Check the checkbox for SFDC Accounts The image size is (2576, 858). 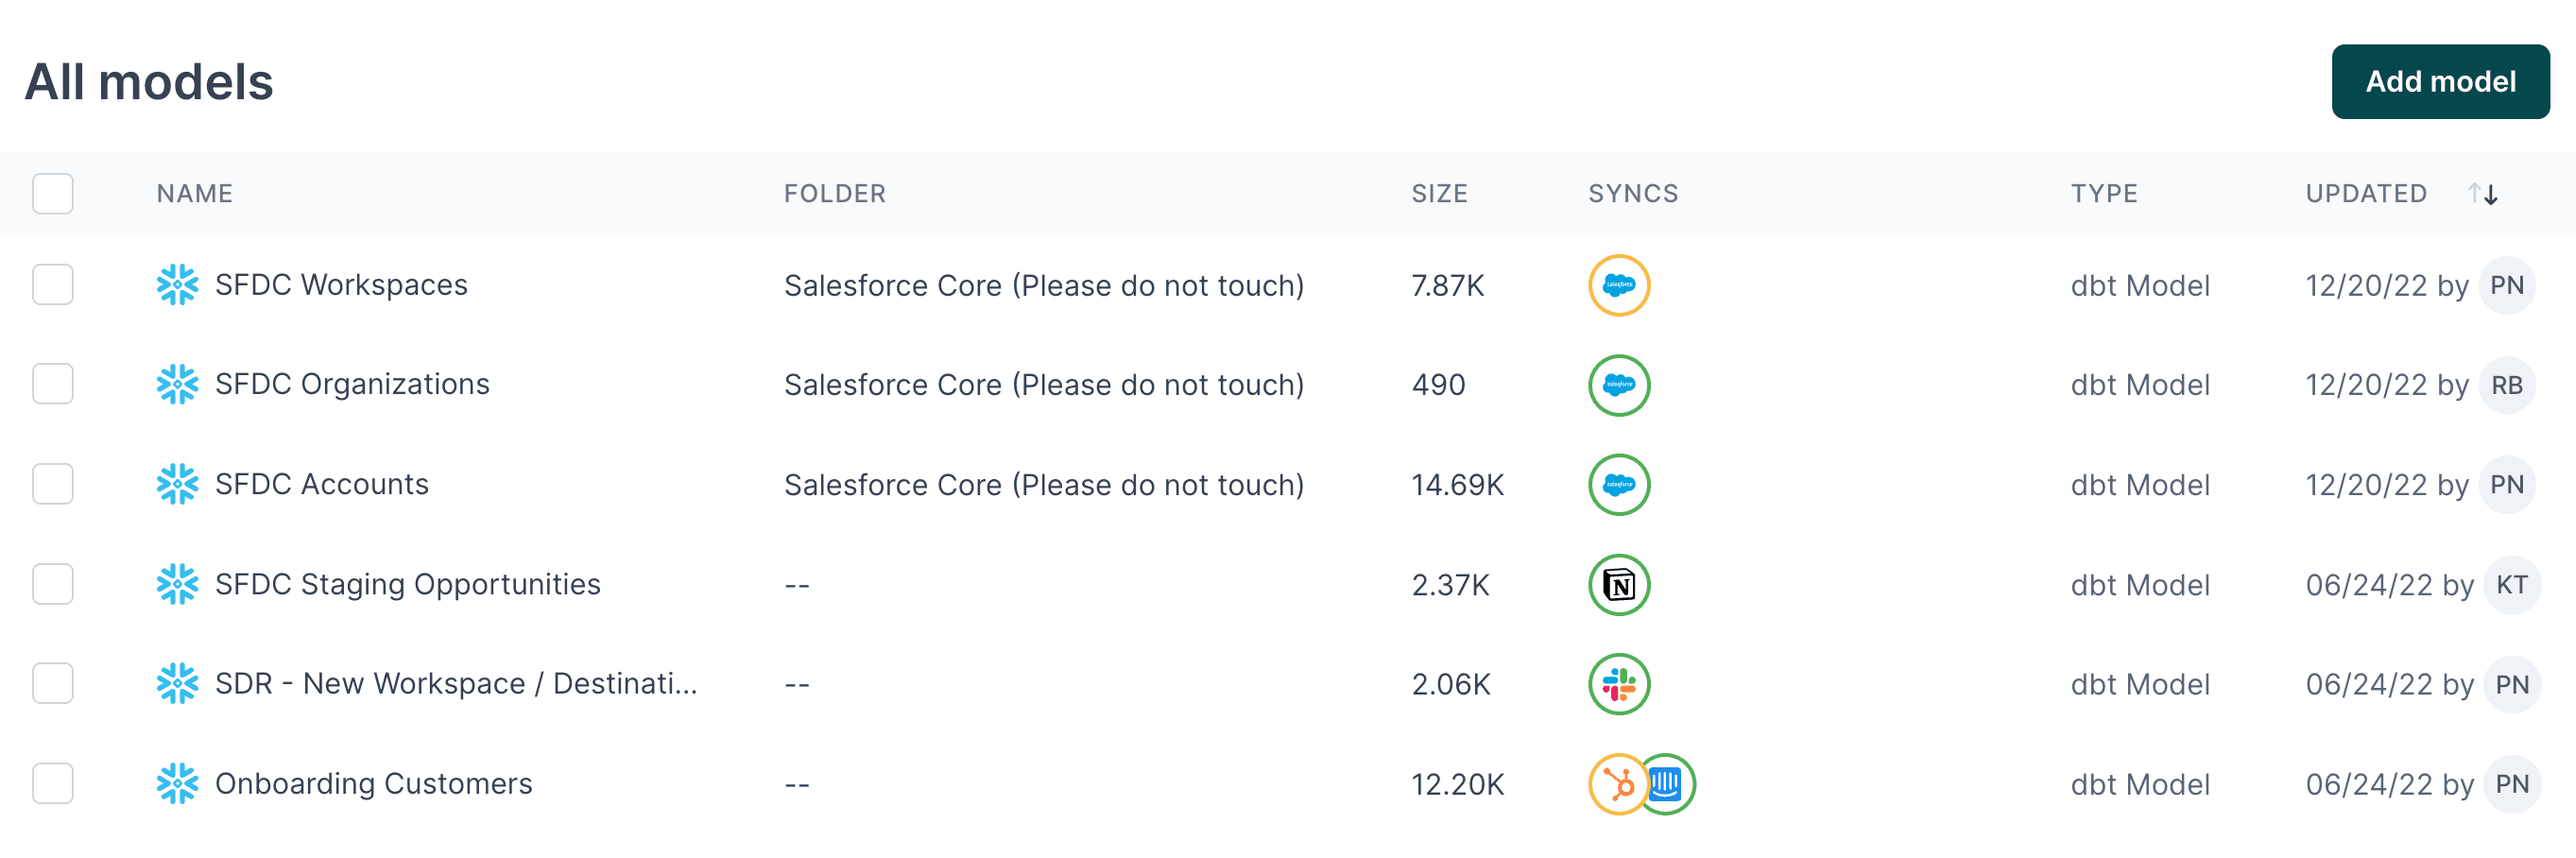click(53, 484)
